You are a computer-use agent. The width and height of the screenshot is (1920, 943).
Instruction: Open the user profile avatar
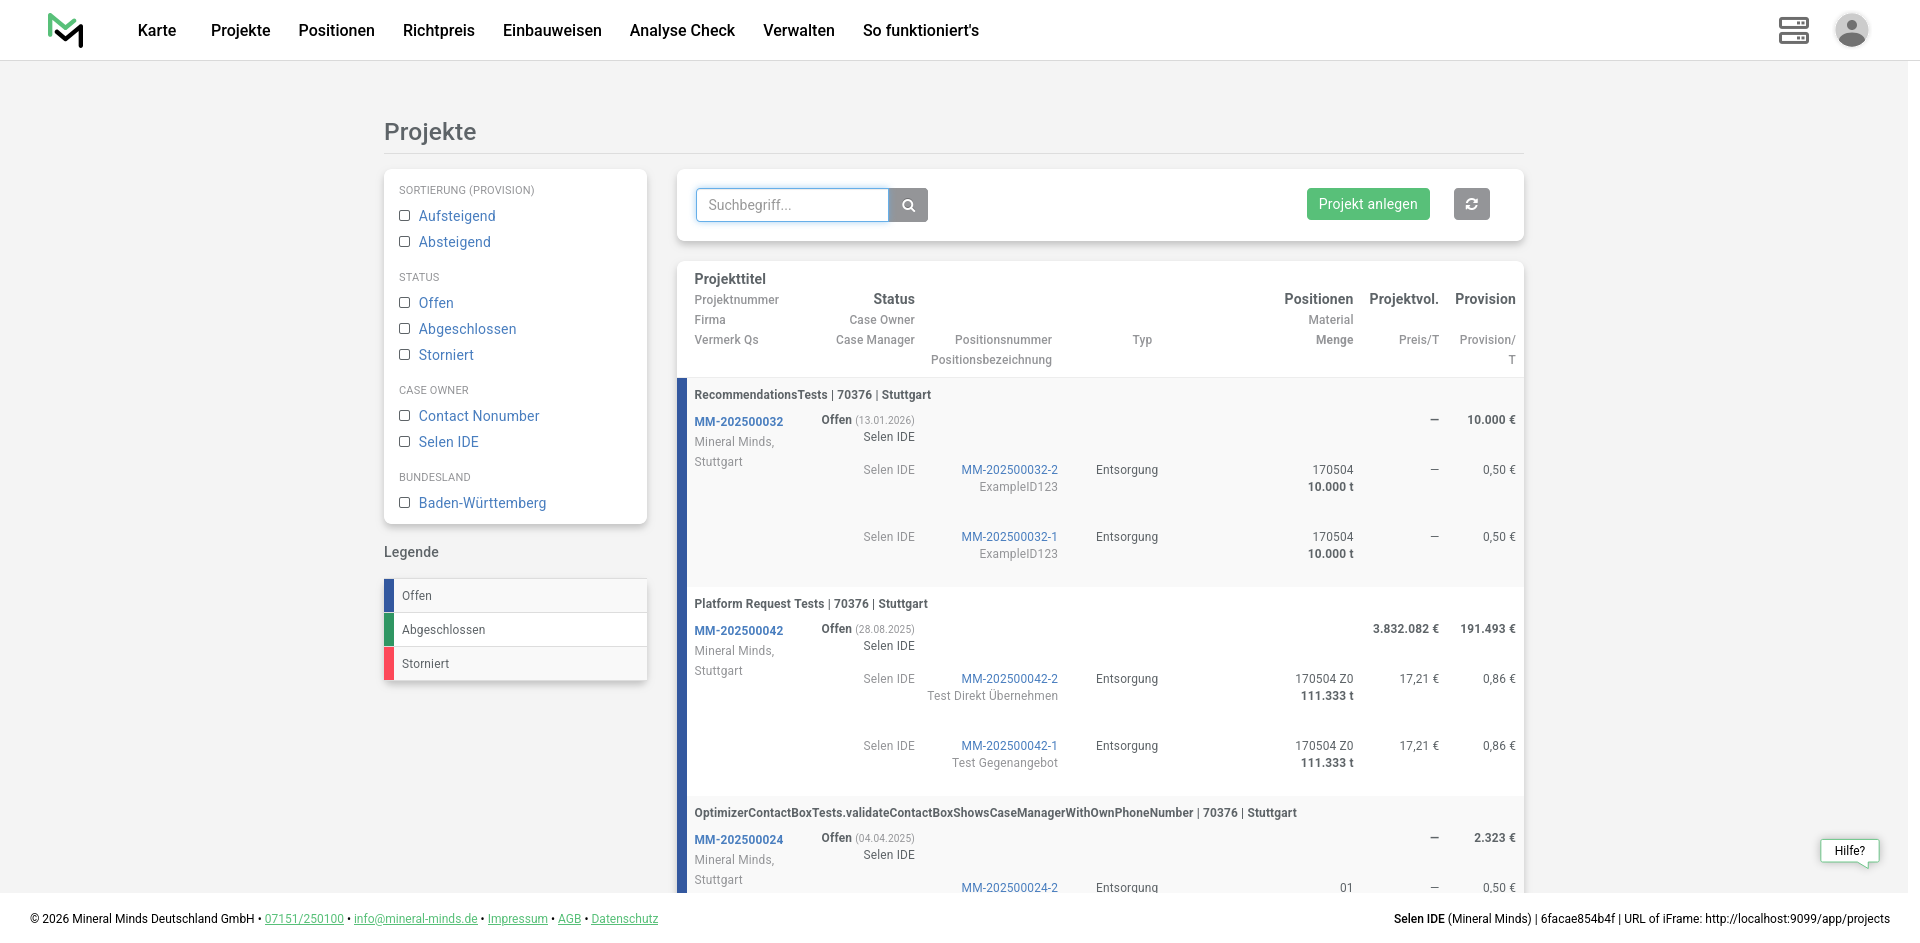(1851, 30)
